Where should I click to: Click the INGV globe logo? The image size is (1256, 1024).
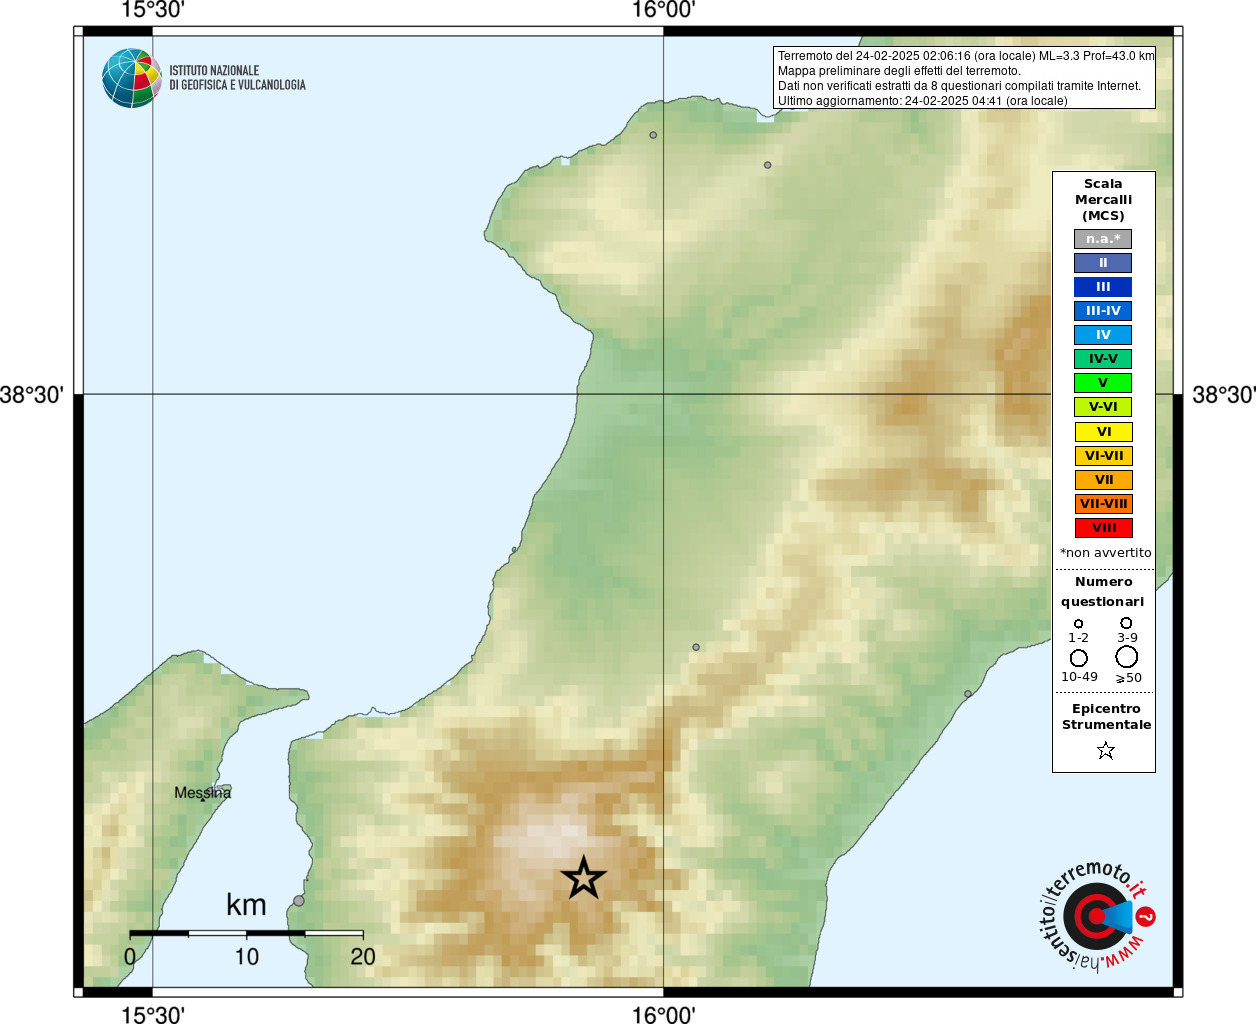click(x=132, y=78)
